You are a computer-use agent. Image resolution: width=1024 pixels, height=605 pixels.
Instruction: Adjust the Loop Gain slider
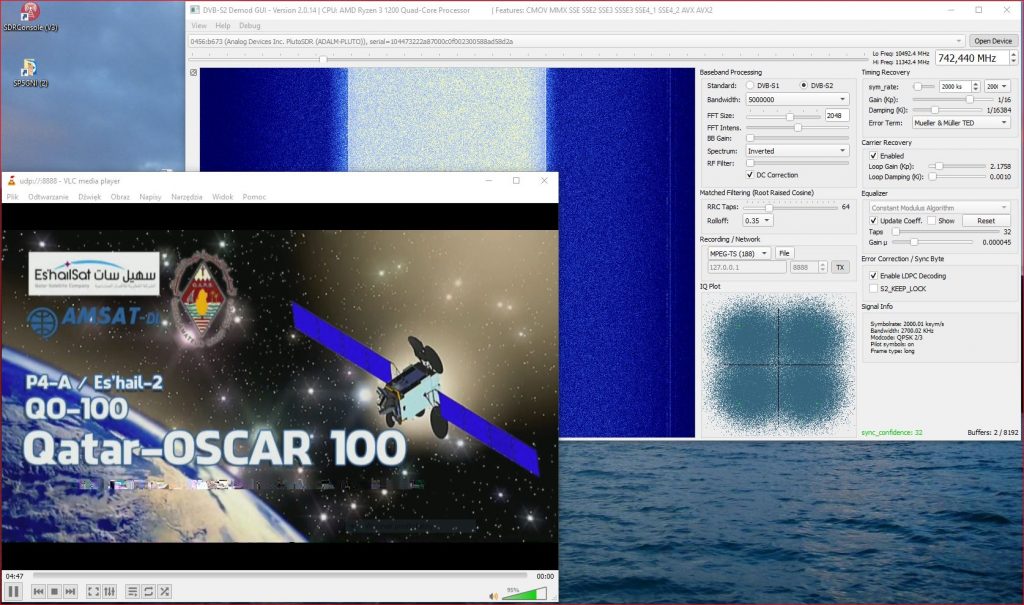click(938, 167)
